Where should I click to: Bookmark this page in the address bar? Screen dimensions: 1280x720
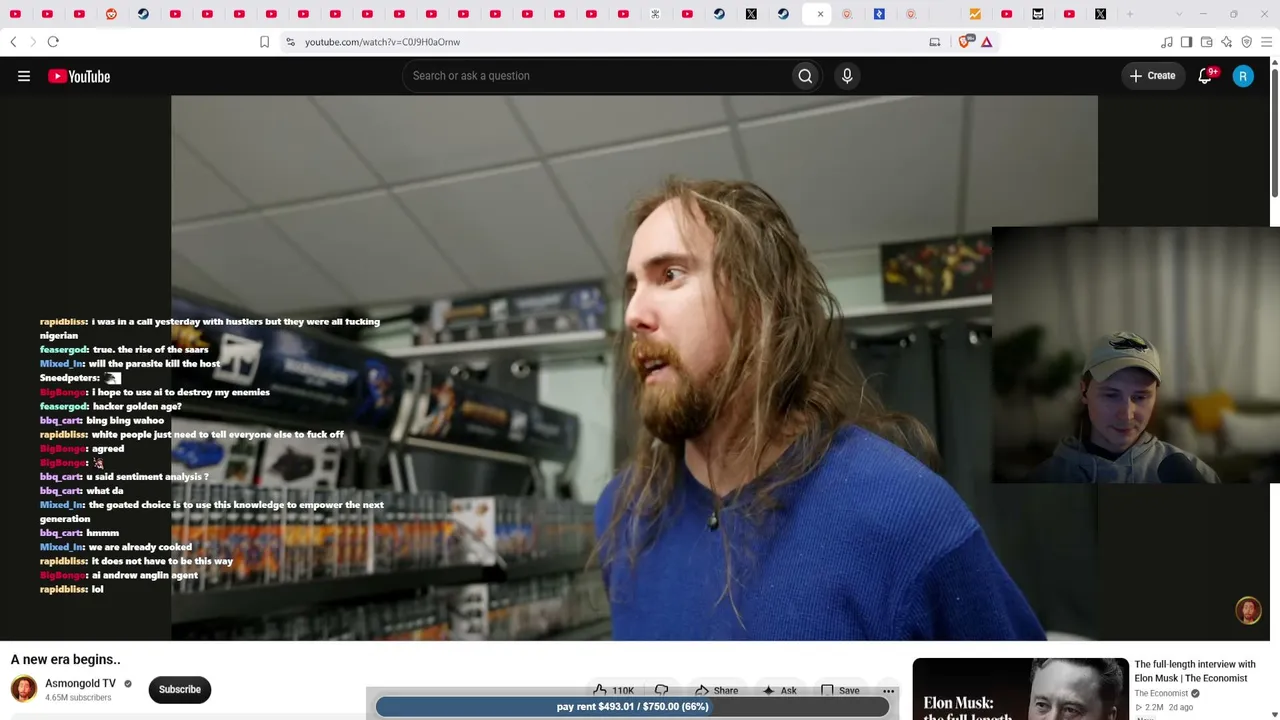click(x=264, y=42)
